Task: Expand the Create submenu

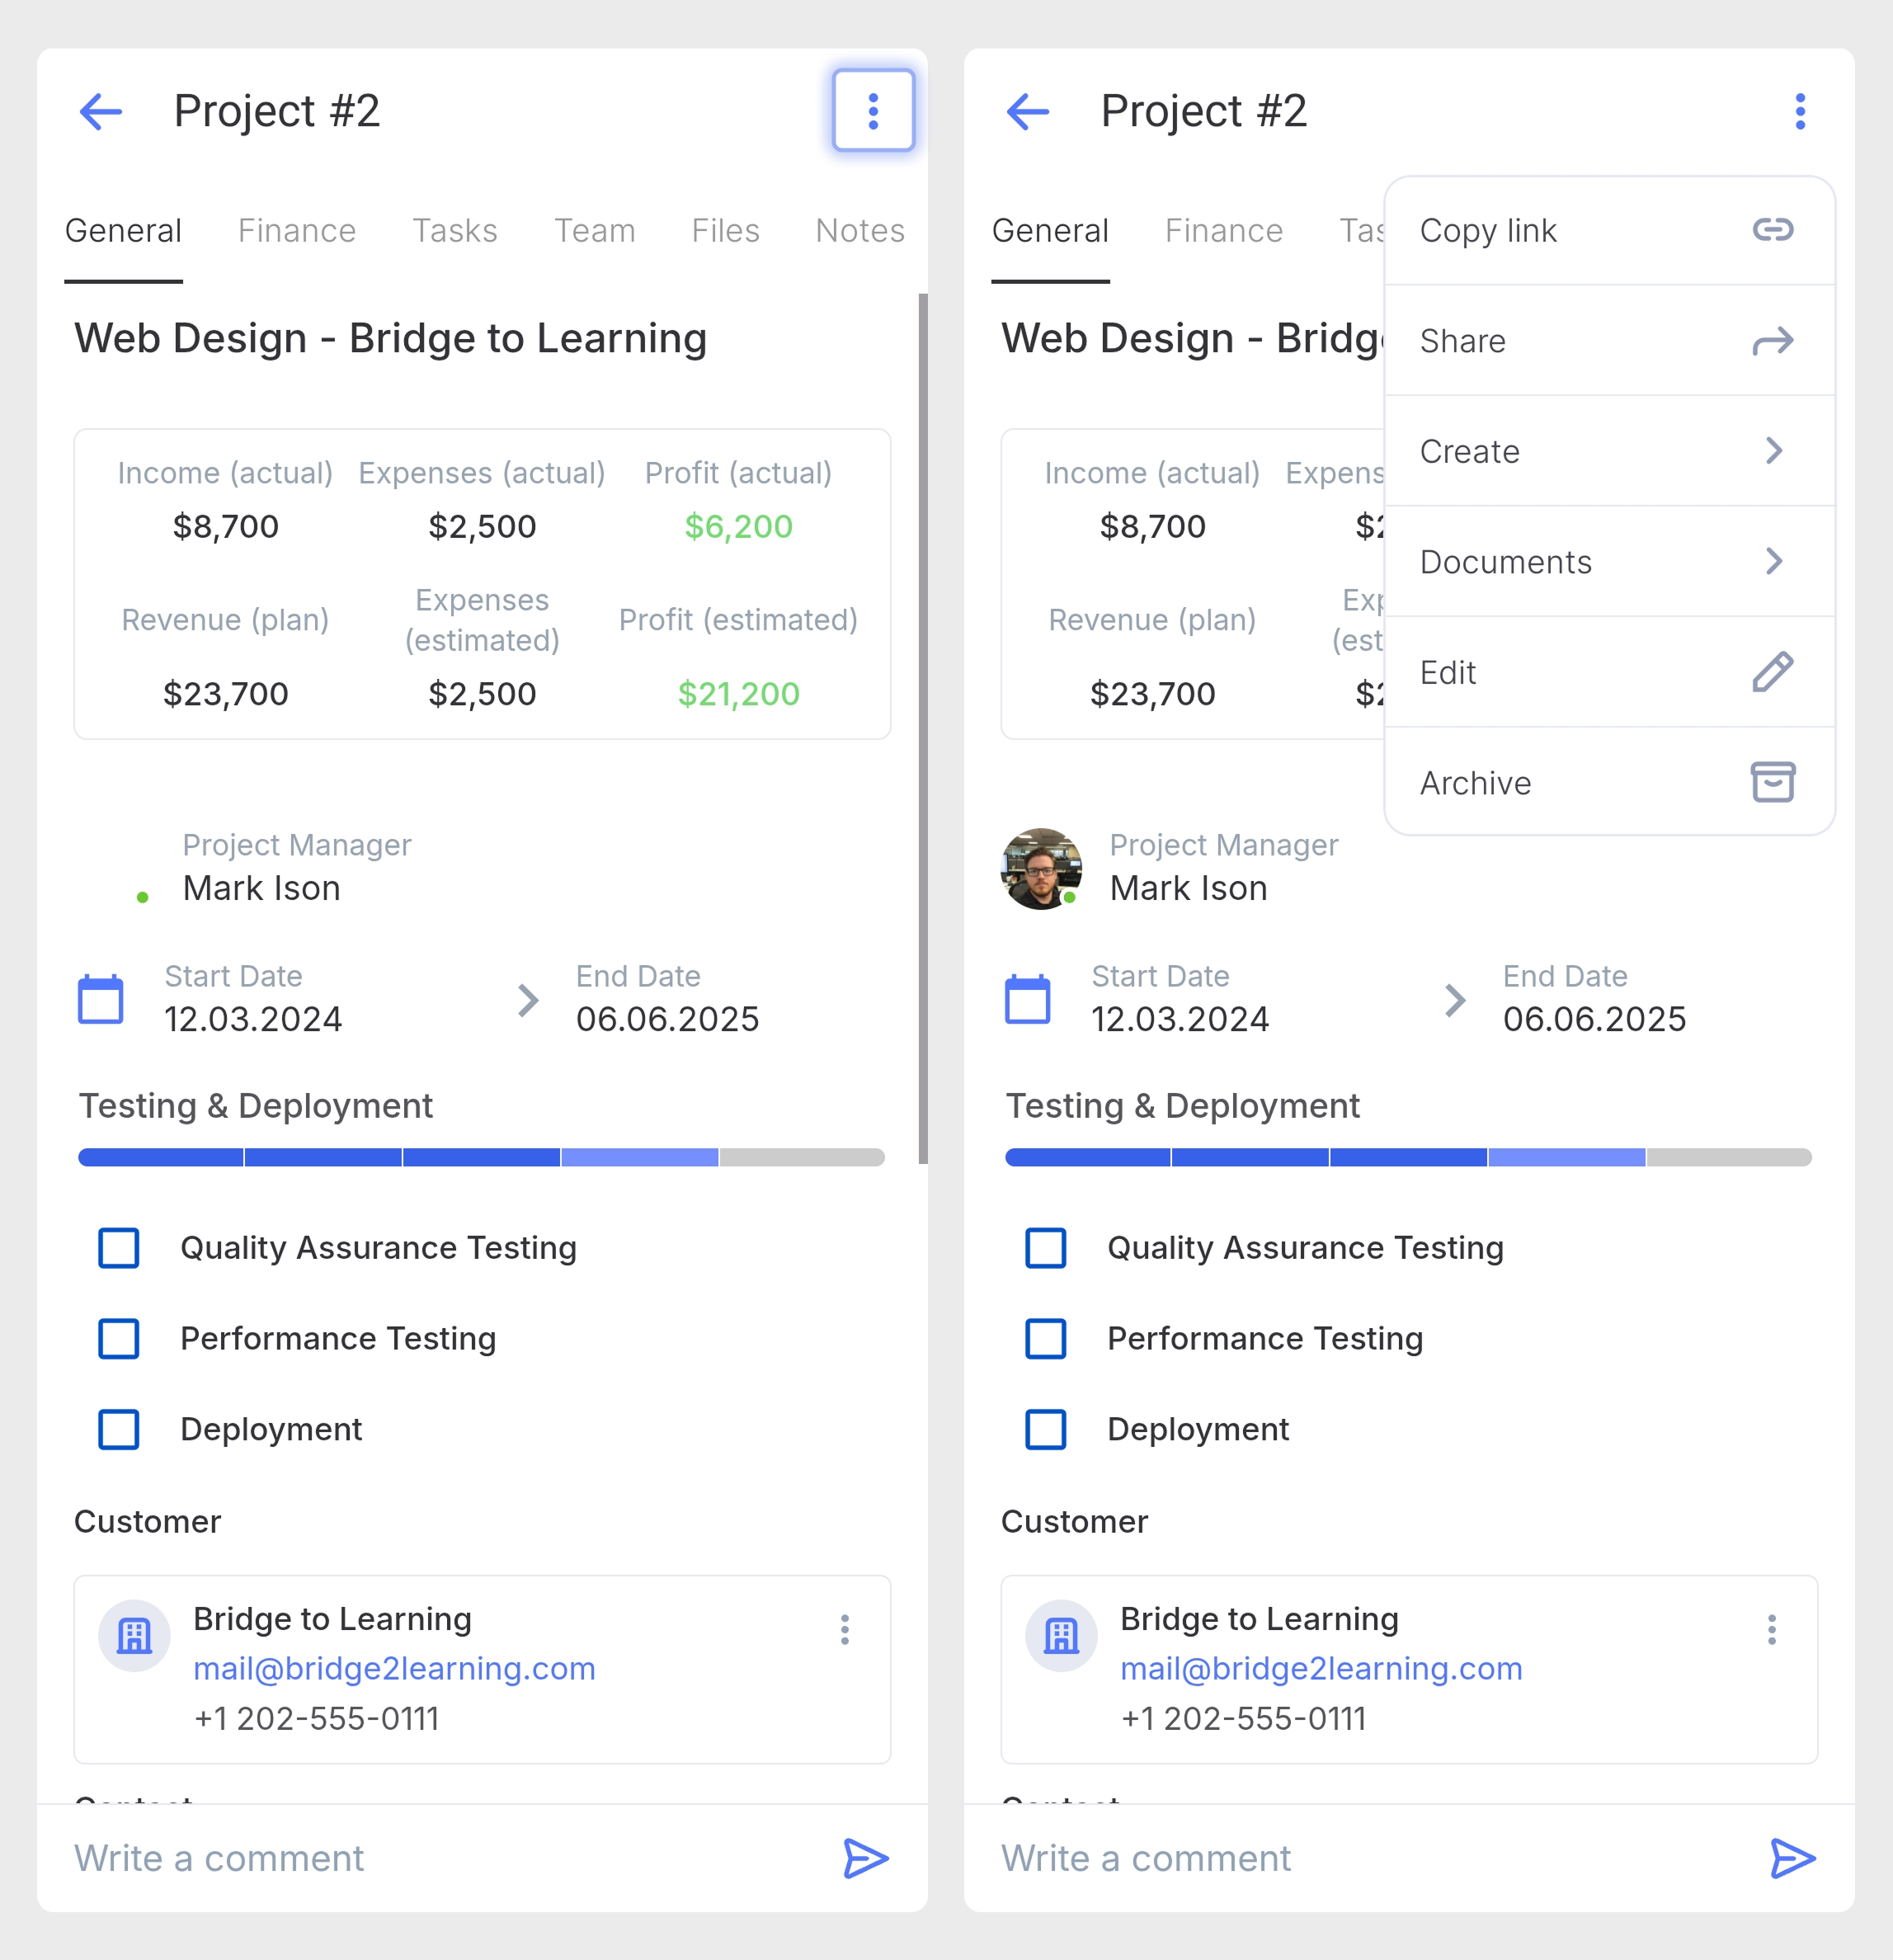Action: 1609,451
